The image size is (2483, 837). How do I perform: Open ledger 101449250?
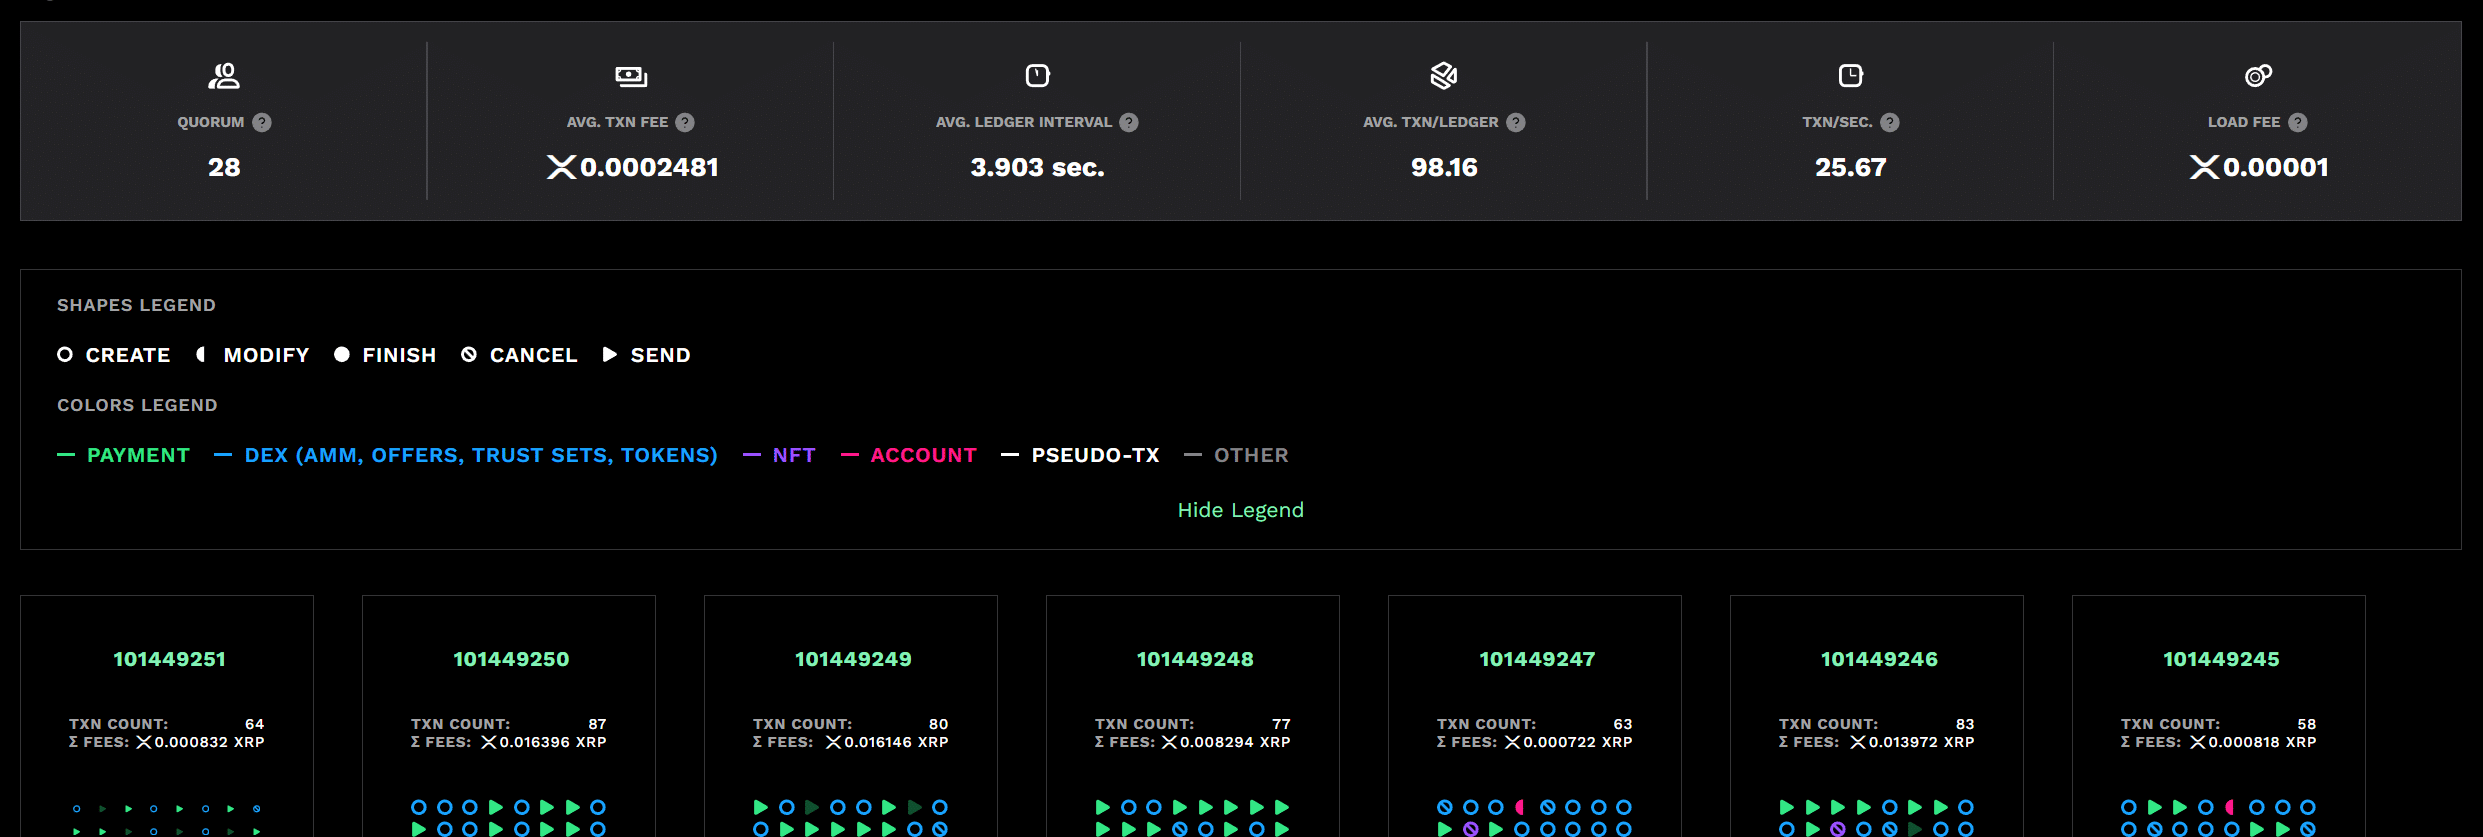[511, 659]
